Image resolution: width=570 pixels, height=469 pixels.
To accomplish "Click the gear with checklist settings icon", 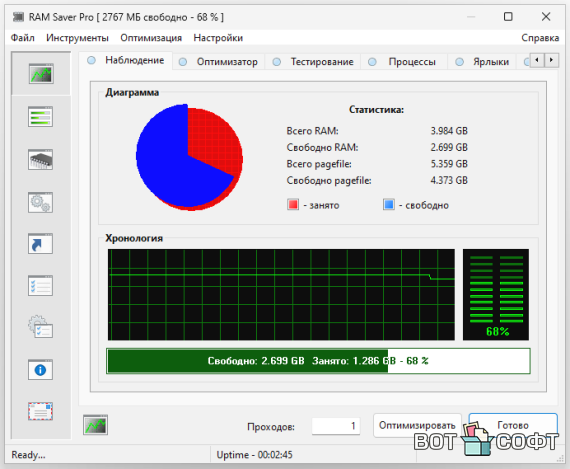I will tap(40, 327).
